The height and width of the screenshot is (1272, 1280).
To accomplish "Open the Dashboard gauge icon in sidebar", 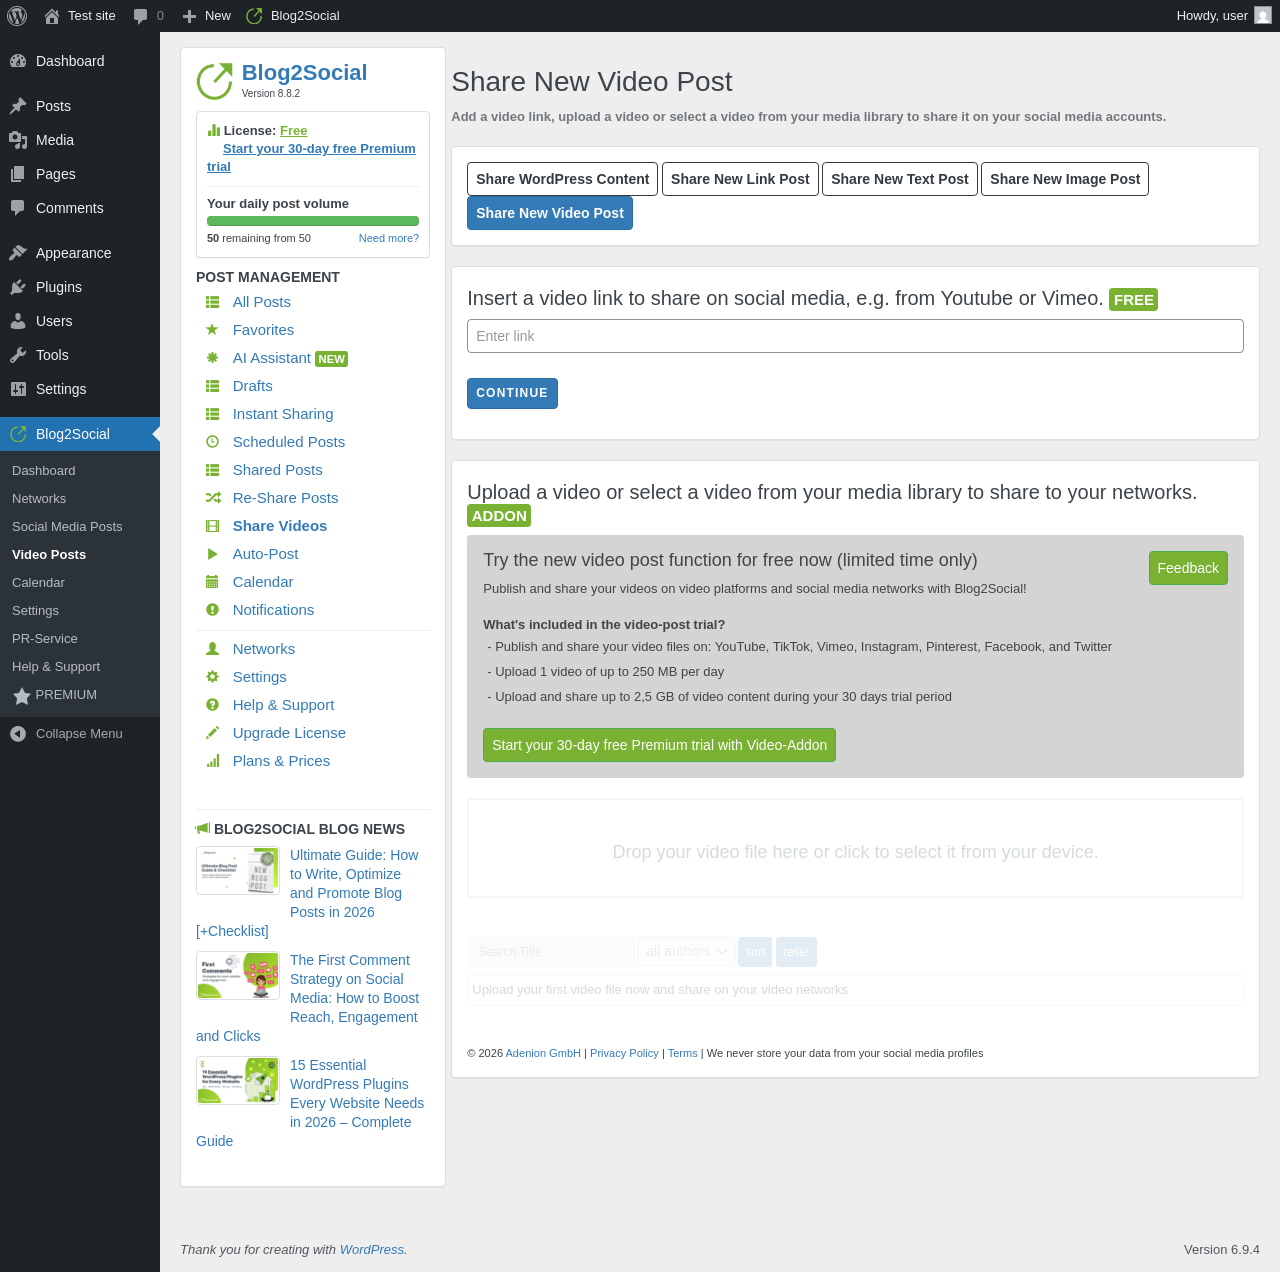I will click(18, 61).
